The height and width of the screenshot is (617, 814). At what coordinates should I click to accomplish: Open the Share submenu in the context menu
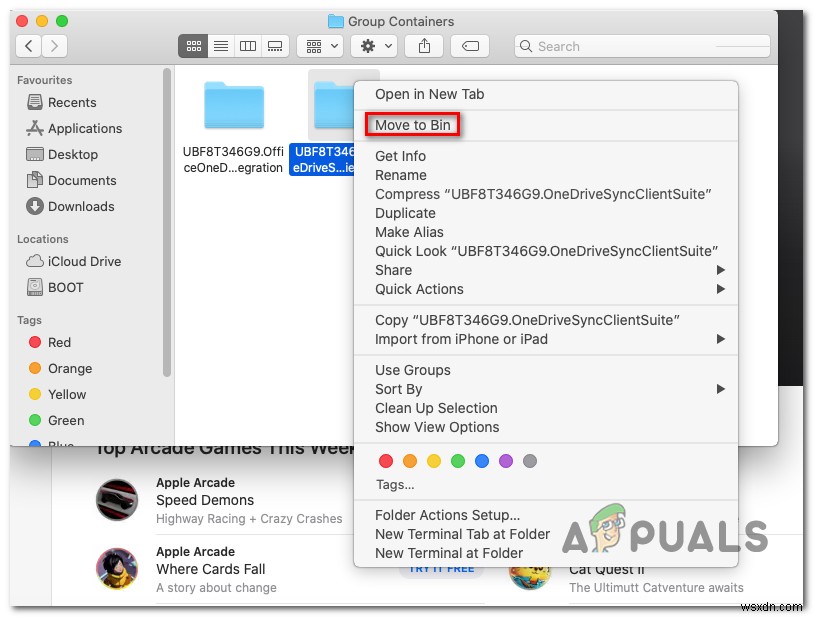pos(393,270)
